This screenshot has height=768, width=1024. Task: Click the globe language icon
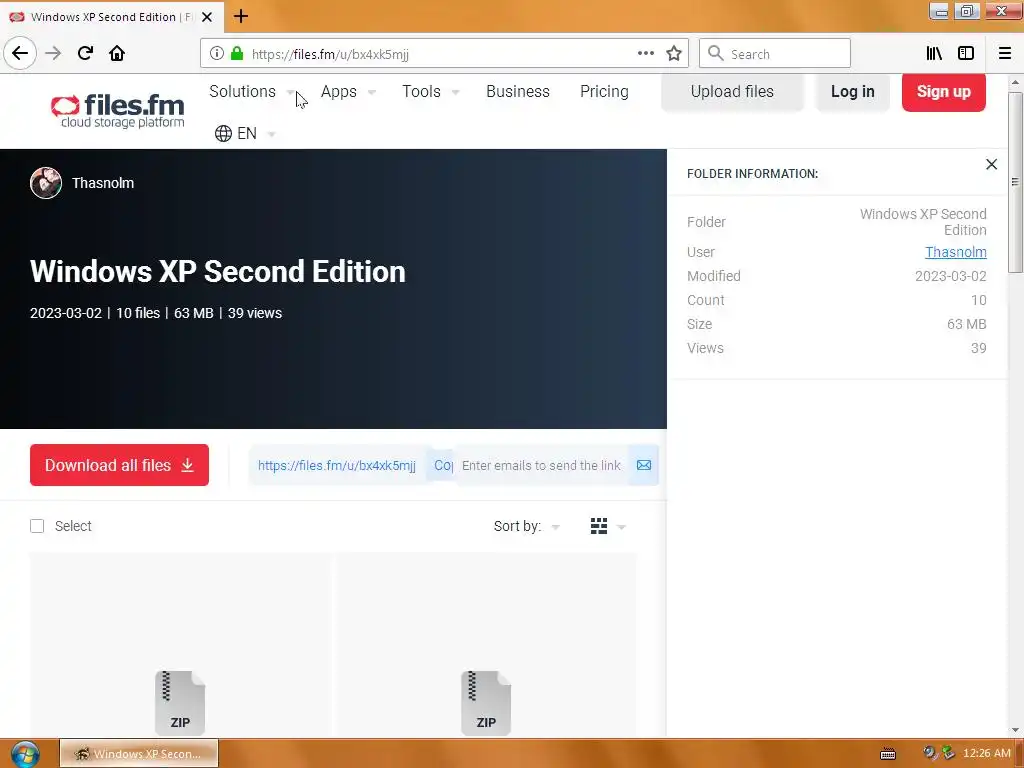(x=223, y=133)
